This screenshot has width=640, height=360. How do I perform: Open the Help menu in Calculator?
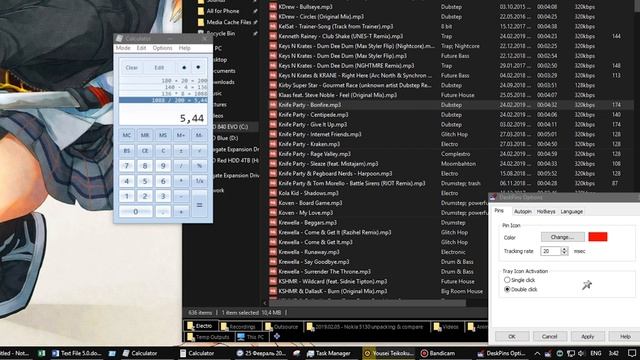coord(184,48)
